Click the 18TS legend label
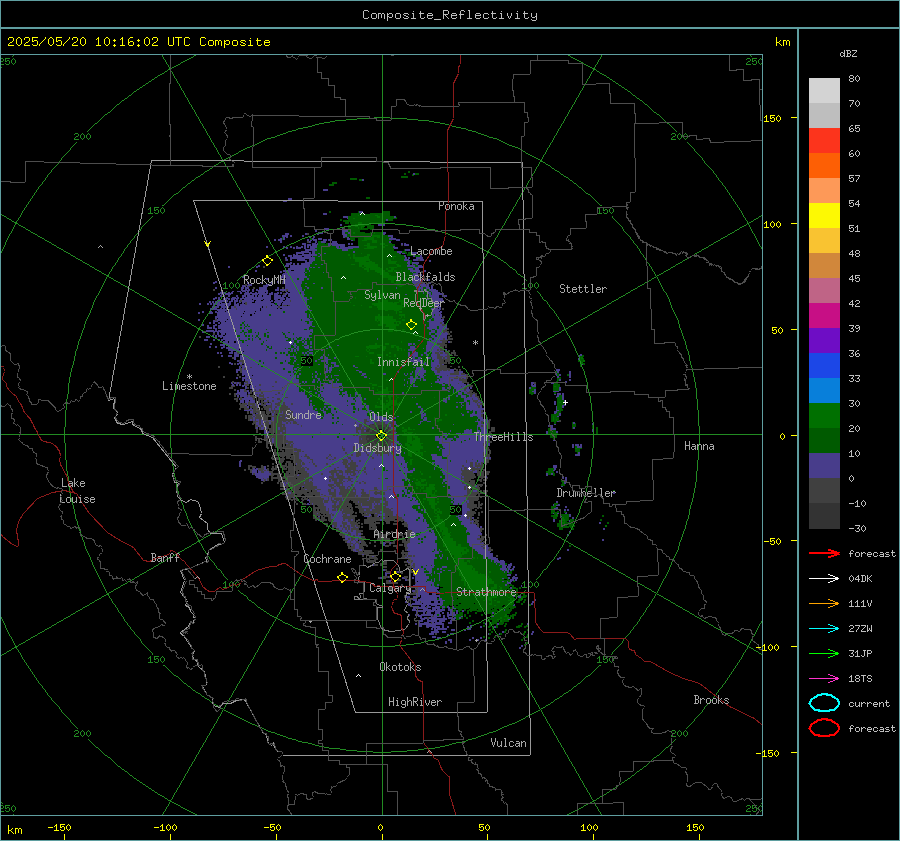Viewport: 900px width, 841px height. pos(860,678)
